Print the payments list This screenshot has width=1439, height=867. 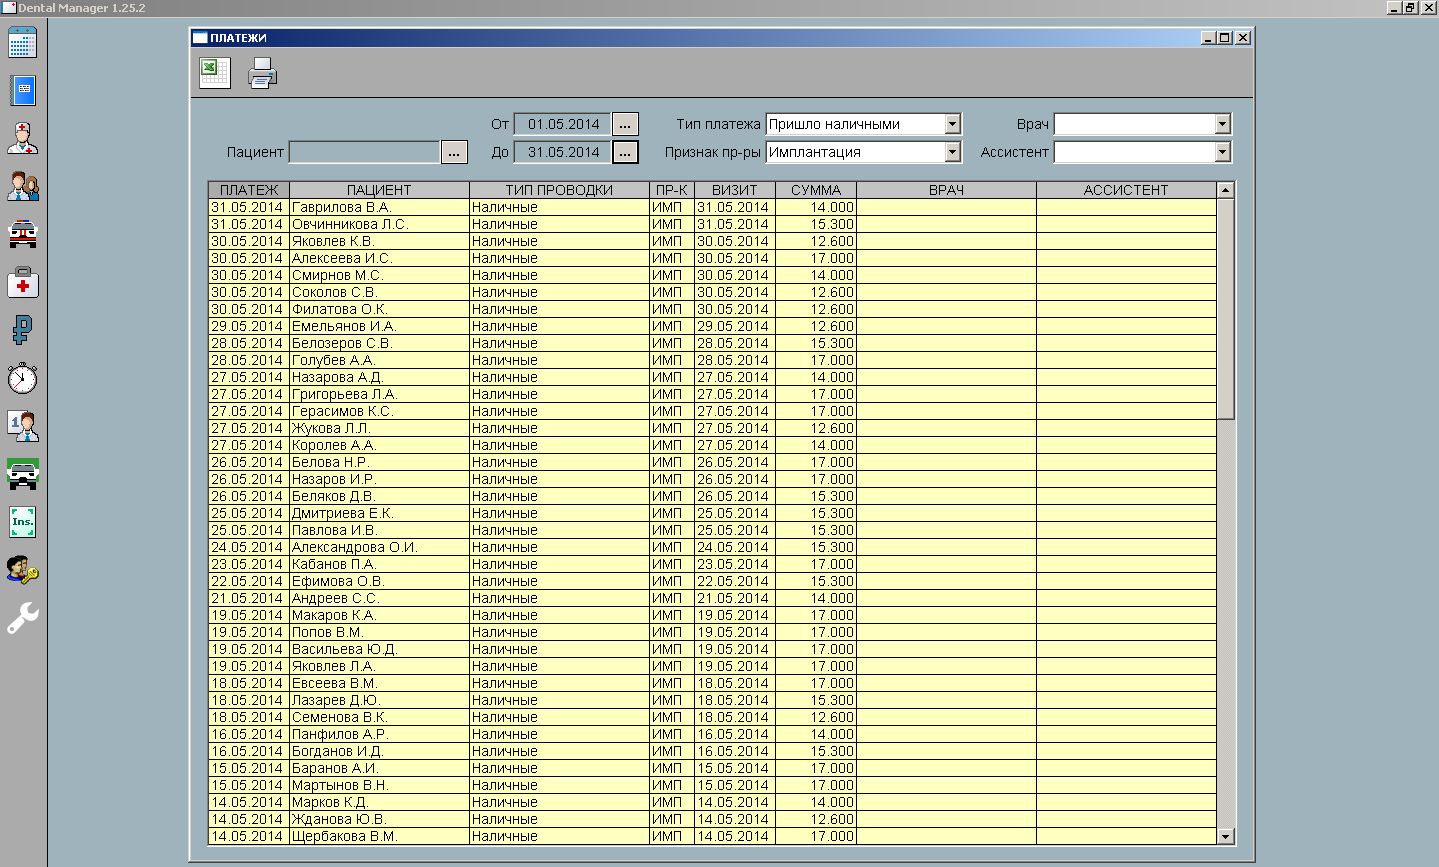(262, 73)
